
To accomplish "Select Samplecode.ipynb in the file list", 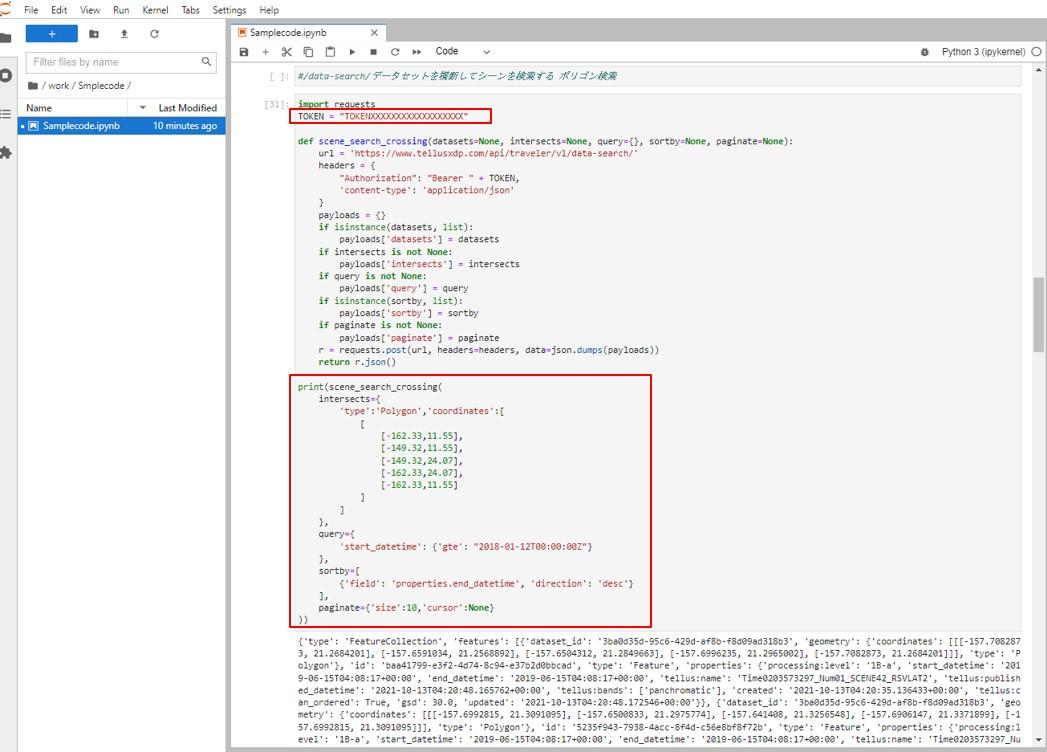I will click(x=122, y=126).
